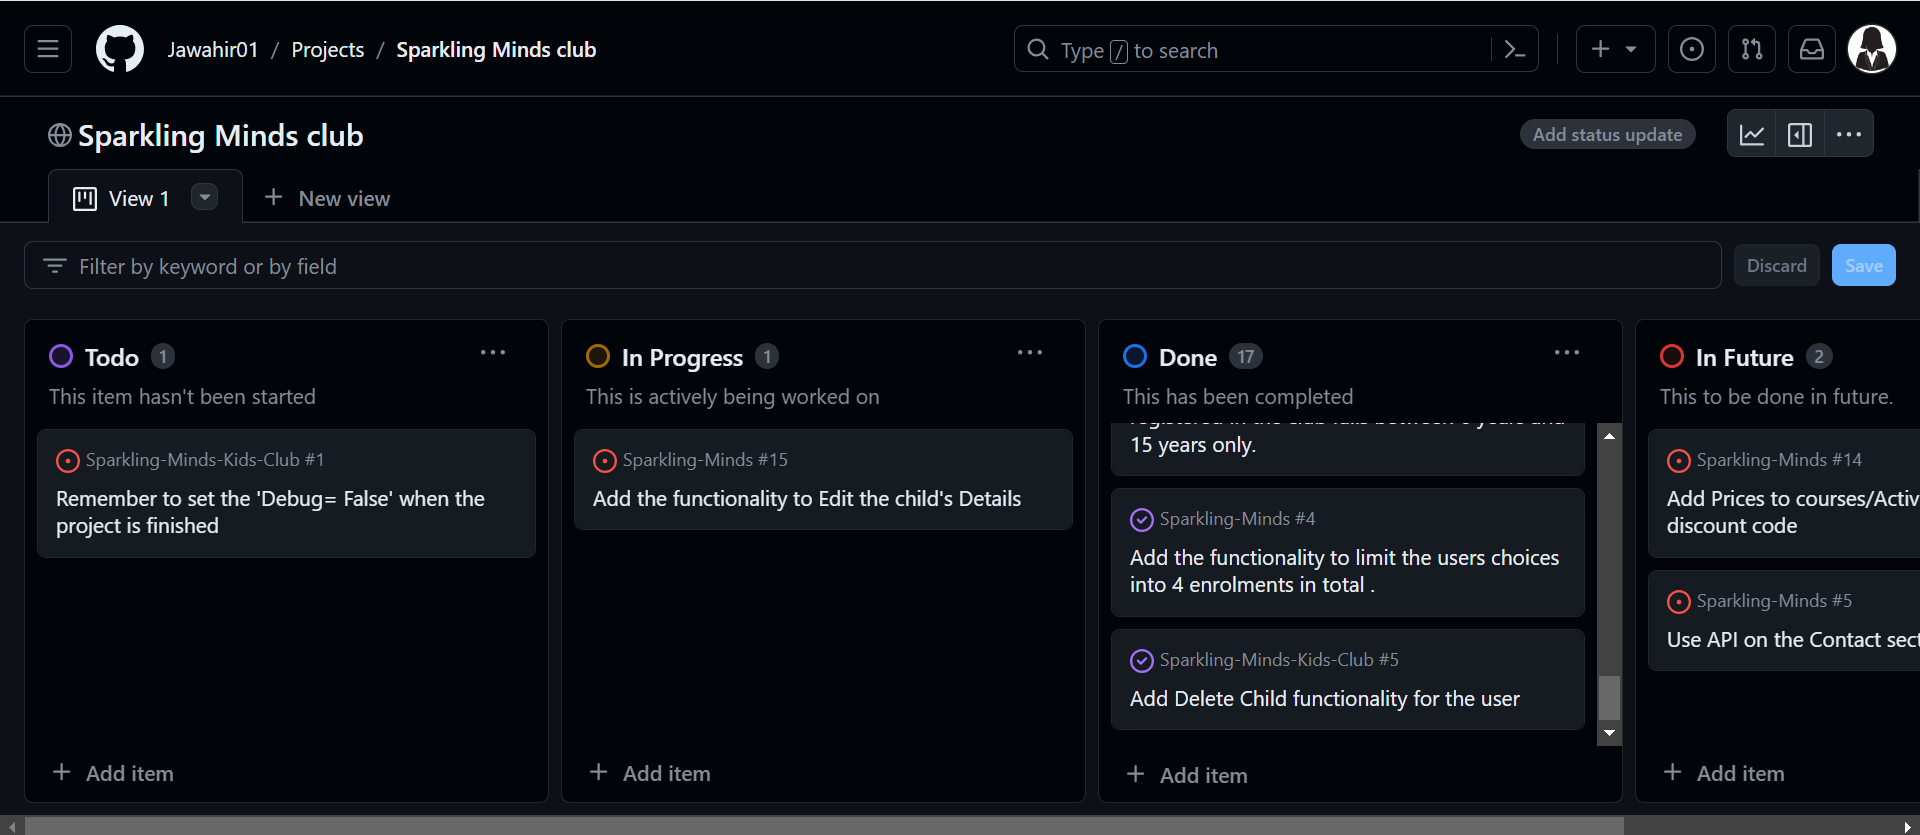Open the Projects breadcrumb link

328,49
